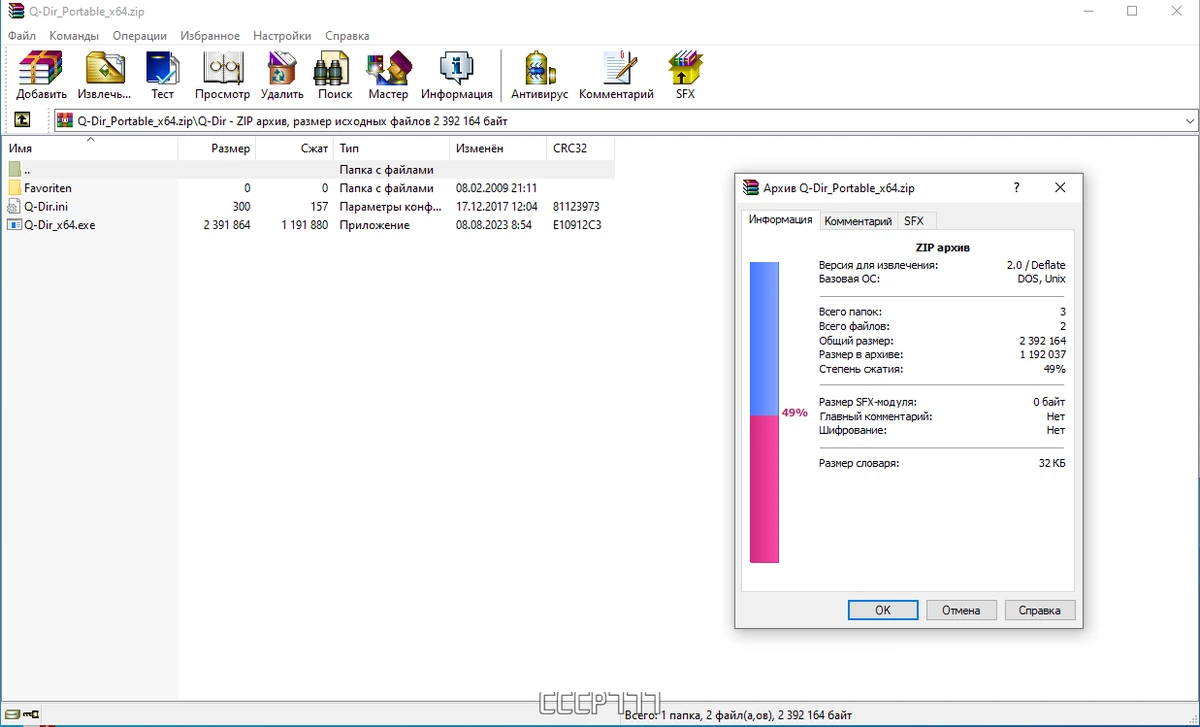This screenshot has width=1200, height=727.
Task: Switch to the Комментарий dialog tab
Action: (858, 221)
